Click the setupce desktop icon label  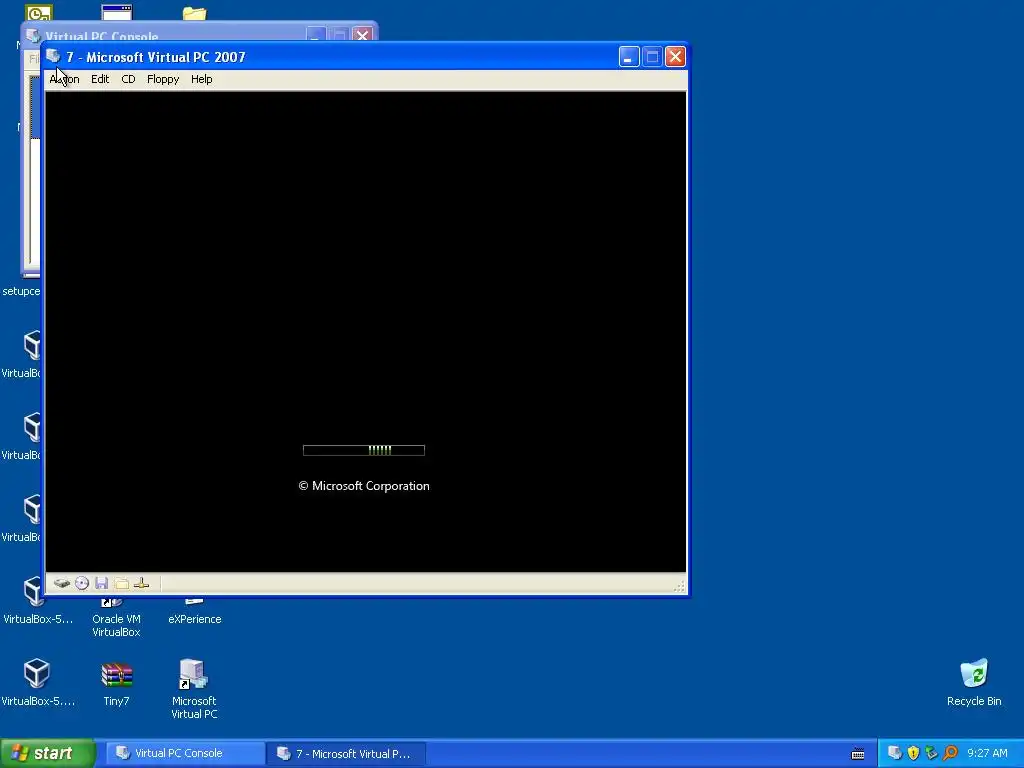pyautogui.click(x=21, y=291)
